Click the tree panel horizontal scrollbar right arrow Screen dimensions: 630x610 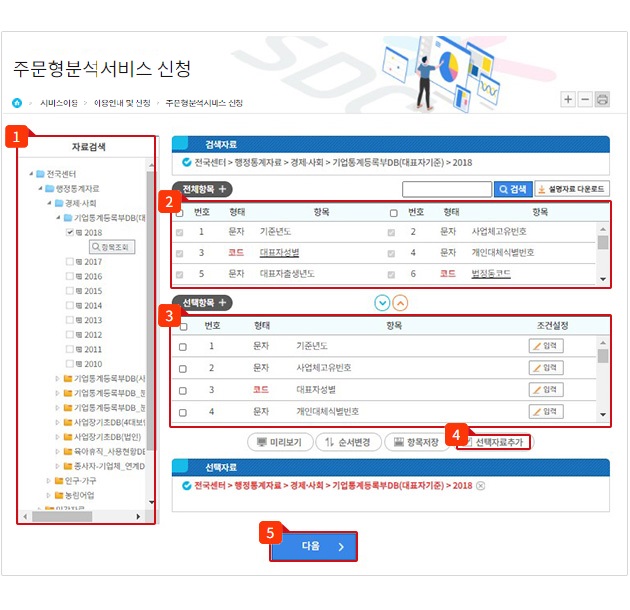coord(138,516)
